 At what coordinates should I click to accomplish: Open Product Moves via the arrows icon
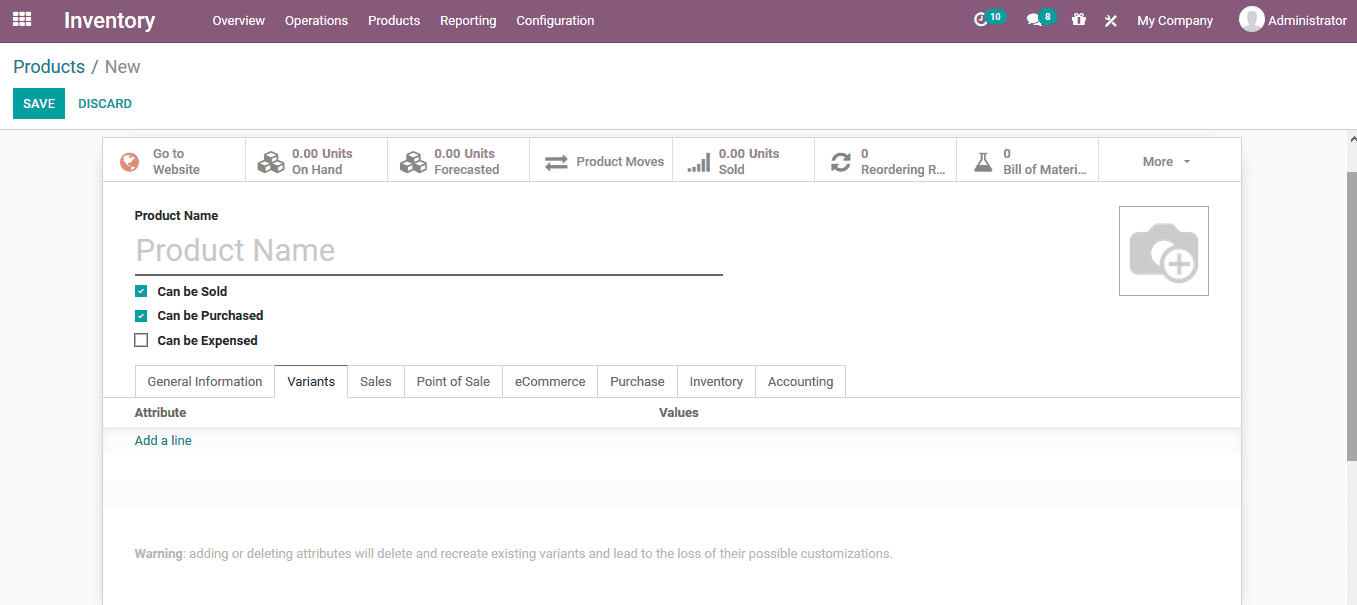tap(601, 160)
